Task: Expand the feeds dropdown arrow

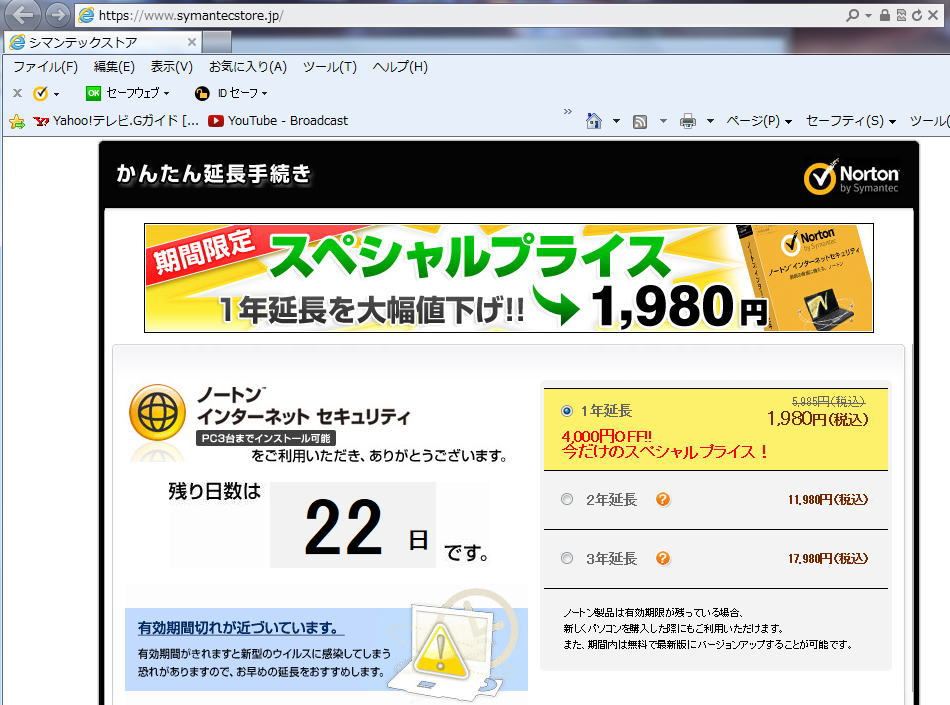Action: click(x=663, y=121)
